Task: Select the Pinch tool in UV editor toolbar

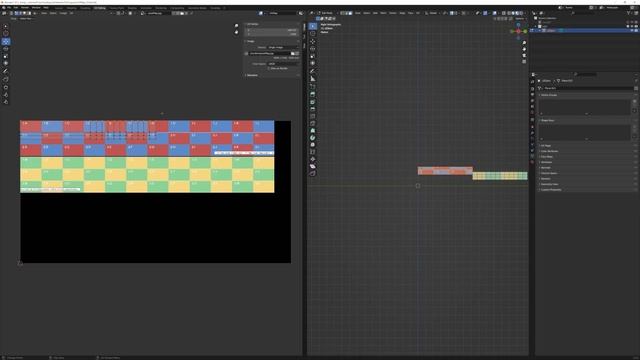Action: tap(6, 102)
